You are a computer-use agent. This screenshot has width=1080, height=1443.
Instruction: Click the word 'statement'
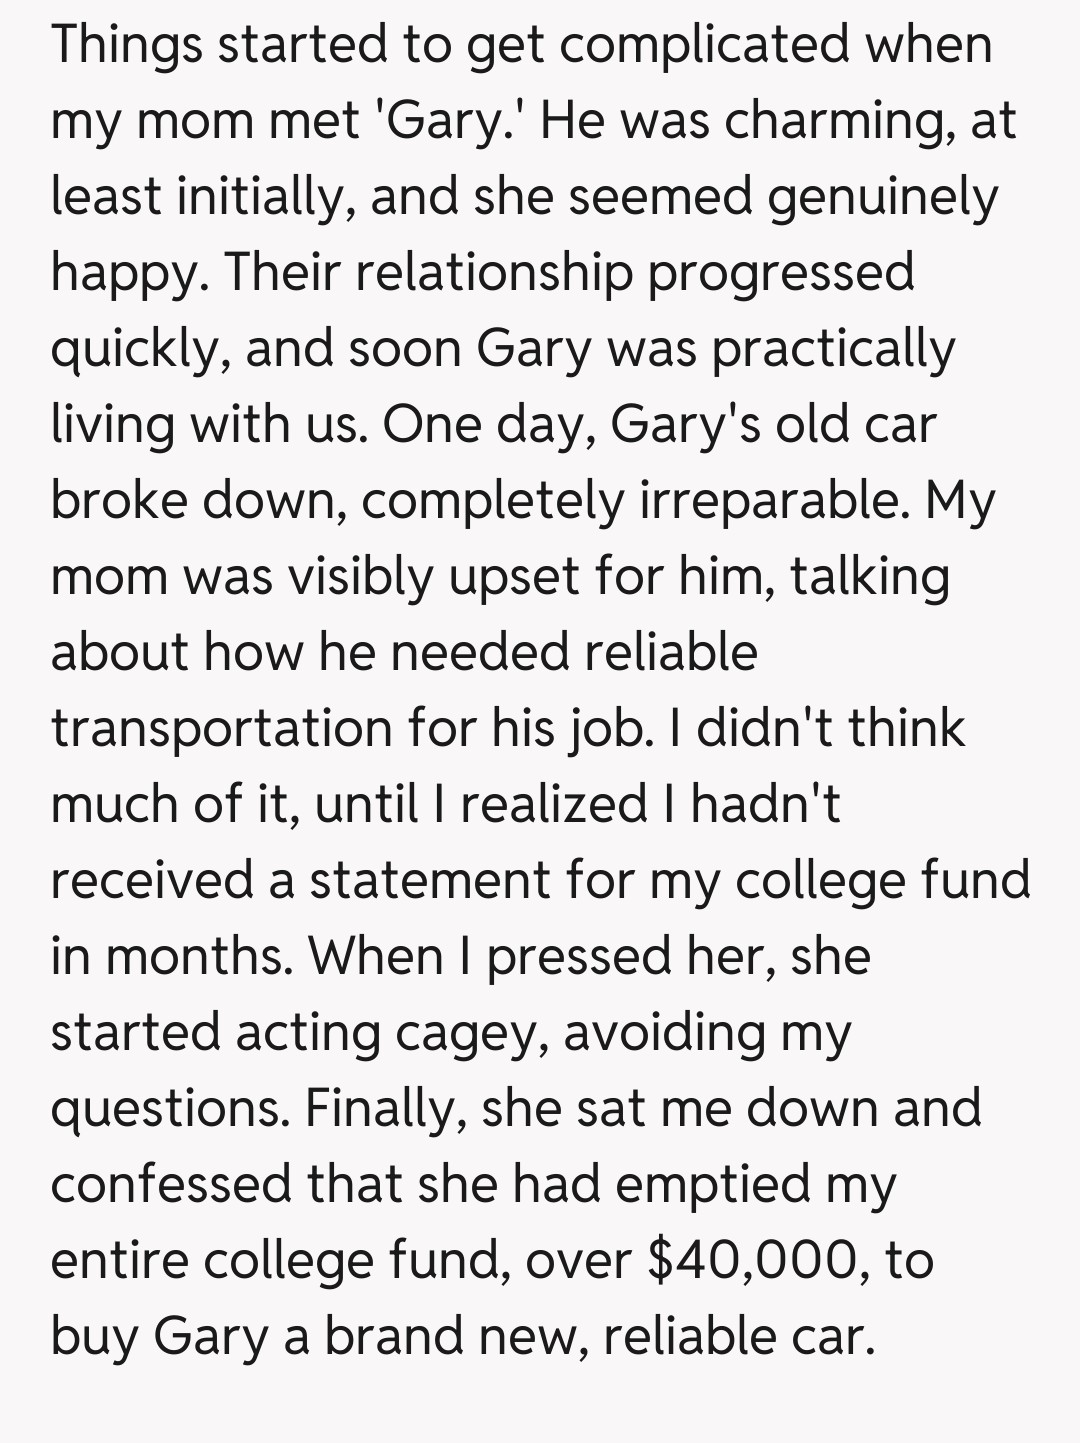click(430, 881)
